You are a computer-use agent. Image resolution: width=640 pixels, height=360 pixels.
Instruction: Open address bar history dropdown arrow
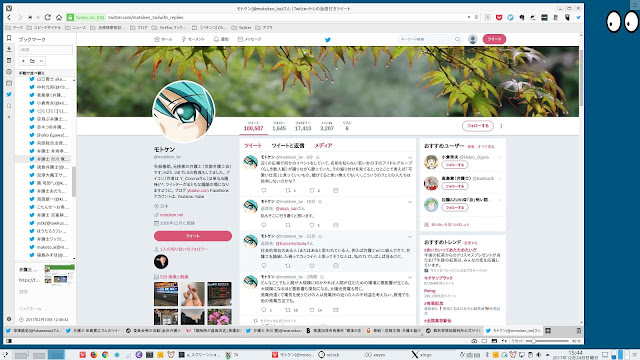[469, 17]
